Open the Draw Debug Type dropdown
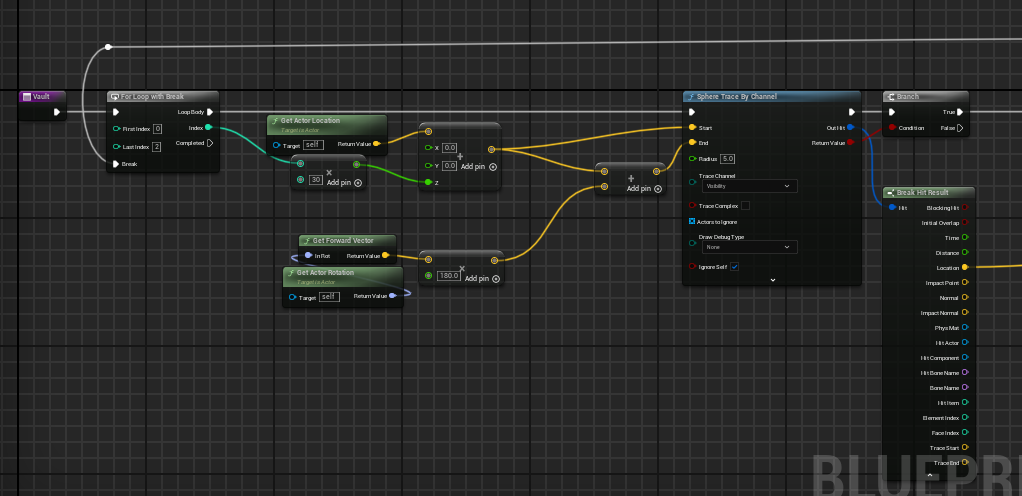The height and width of the screenshot is (496, 1022). [x=749, y=246]
